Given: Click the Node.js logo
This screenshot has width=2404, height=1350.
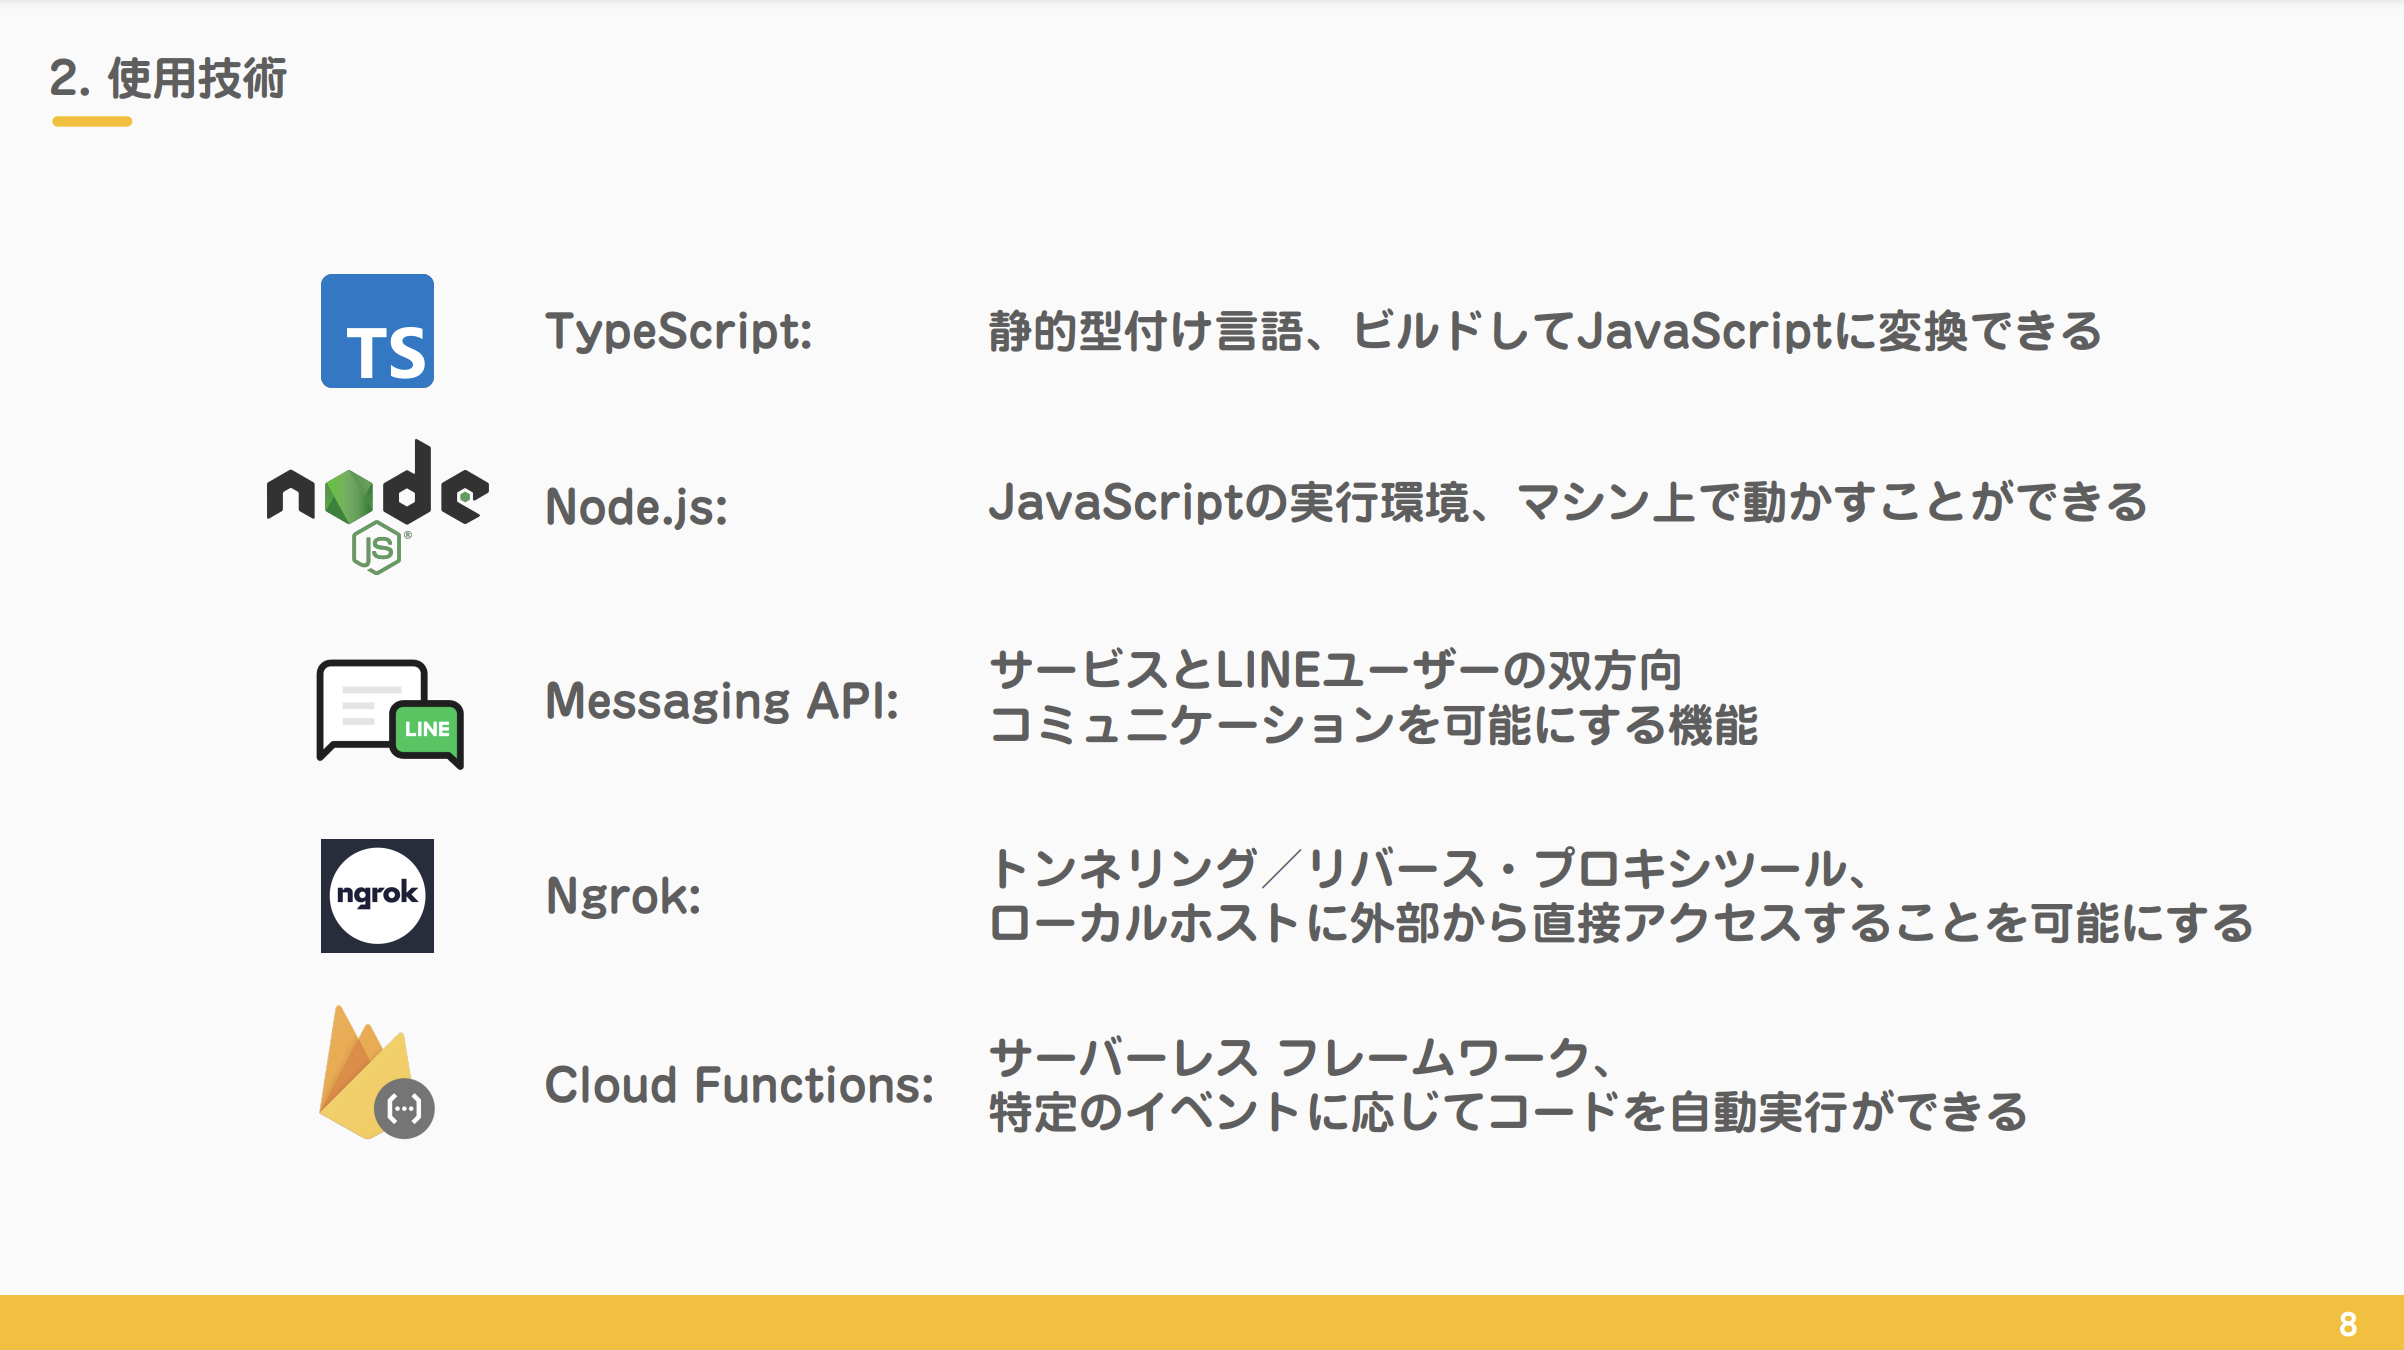Looking at the screenshot, I should coord(377,507).
